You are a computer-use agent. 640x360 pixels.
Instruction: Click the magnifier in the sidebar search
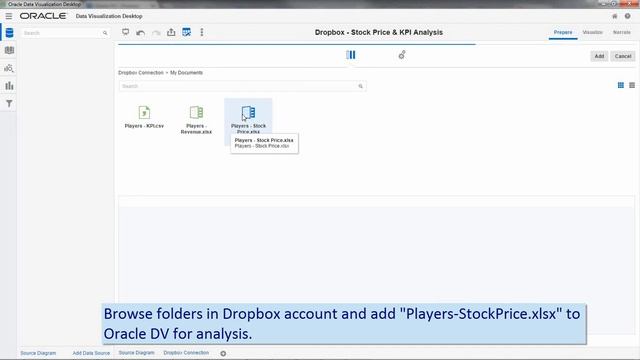coord(105,33)
